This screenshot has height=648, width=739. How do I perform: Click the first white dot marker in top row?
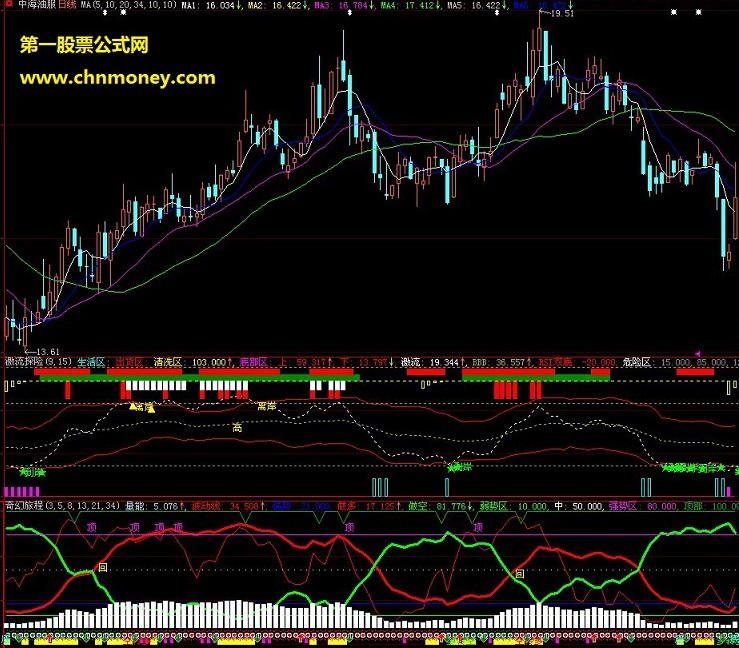pyautogui.click(x=105, y=12)
